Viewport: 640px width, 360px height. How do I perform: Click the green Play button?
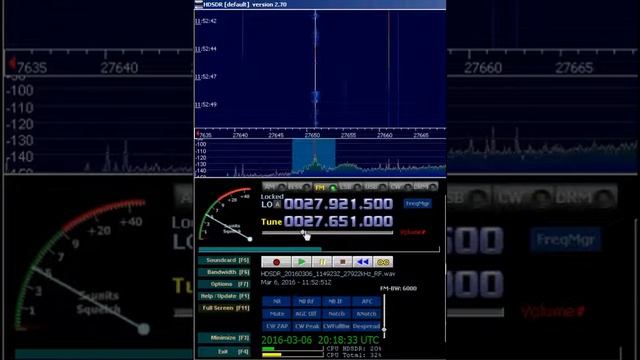(x=302, y=262)
